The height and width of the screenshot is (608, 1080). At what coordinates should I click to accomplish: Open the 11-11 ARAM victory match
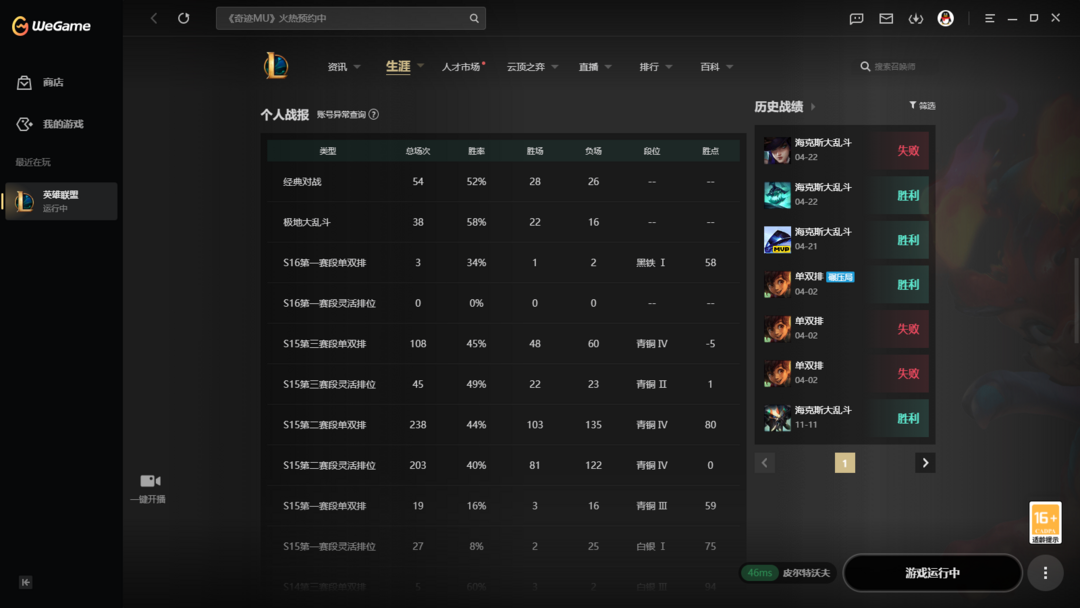846,418
